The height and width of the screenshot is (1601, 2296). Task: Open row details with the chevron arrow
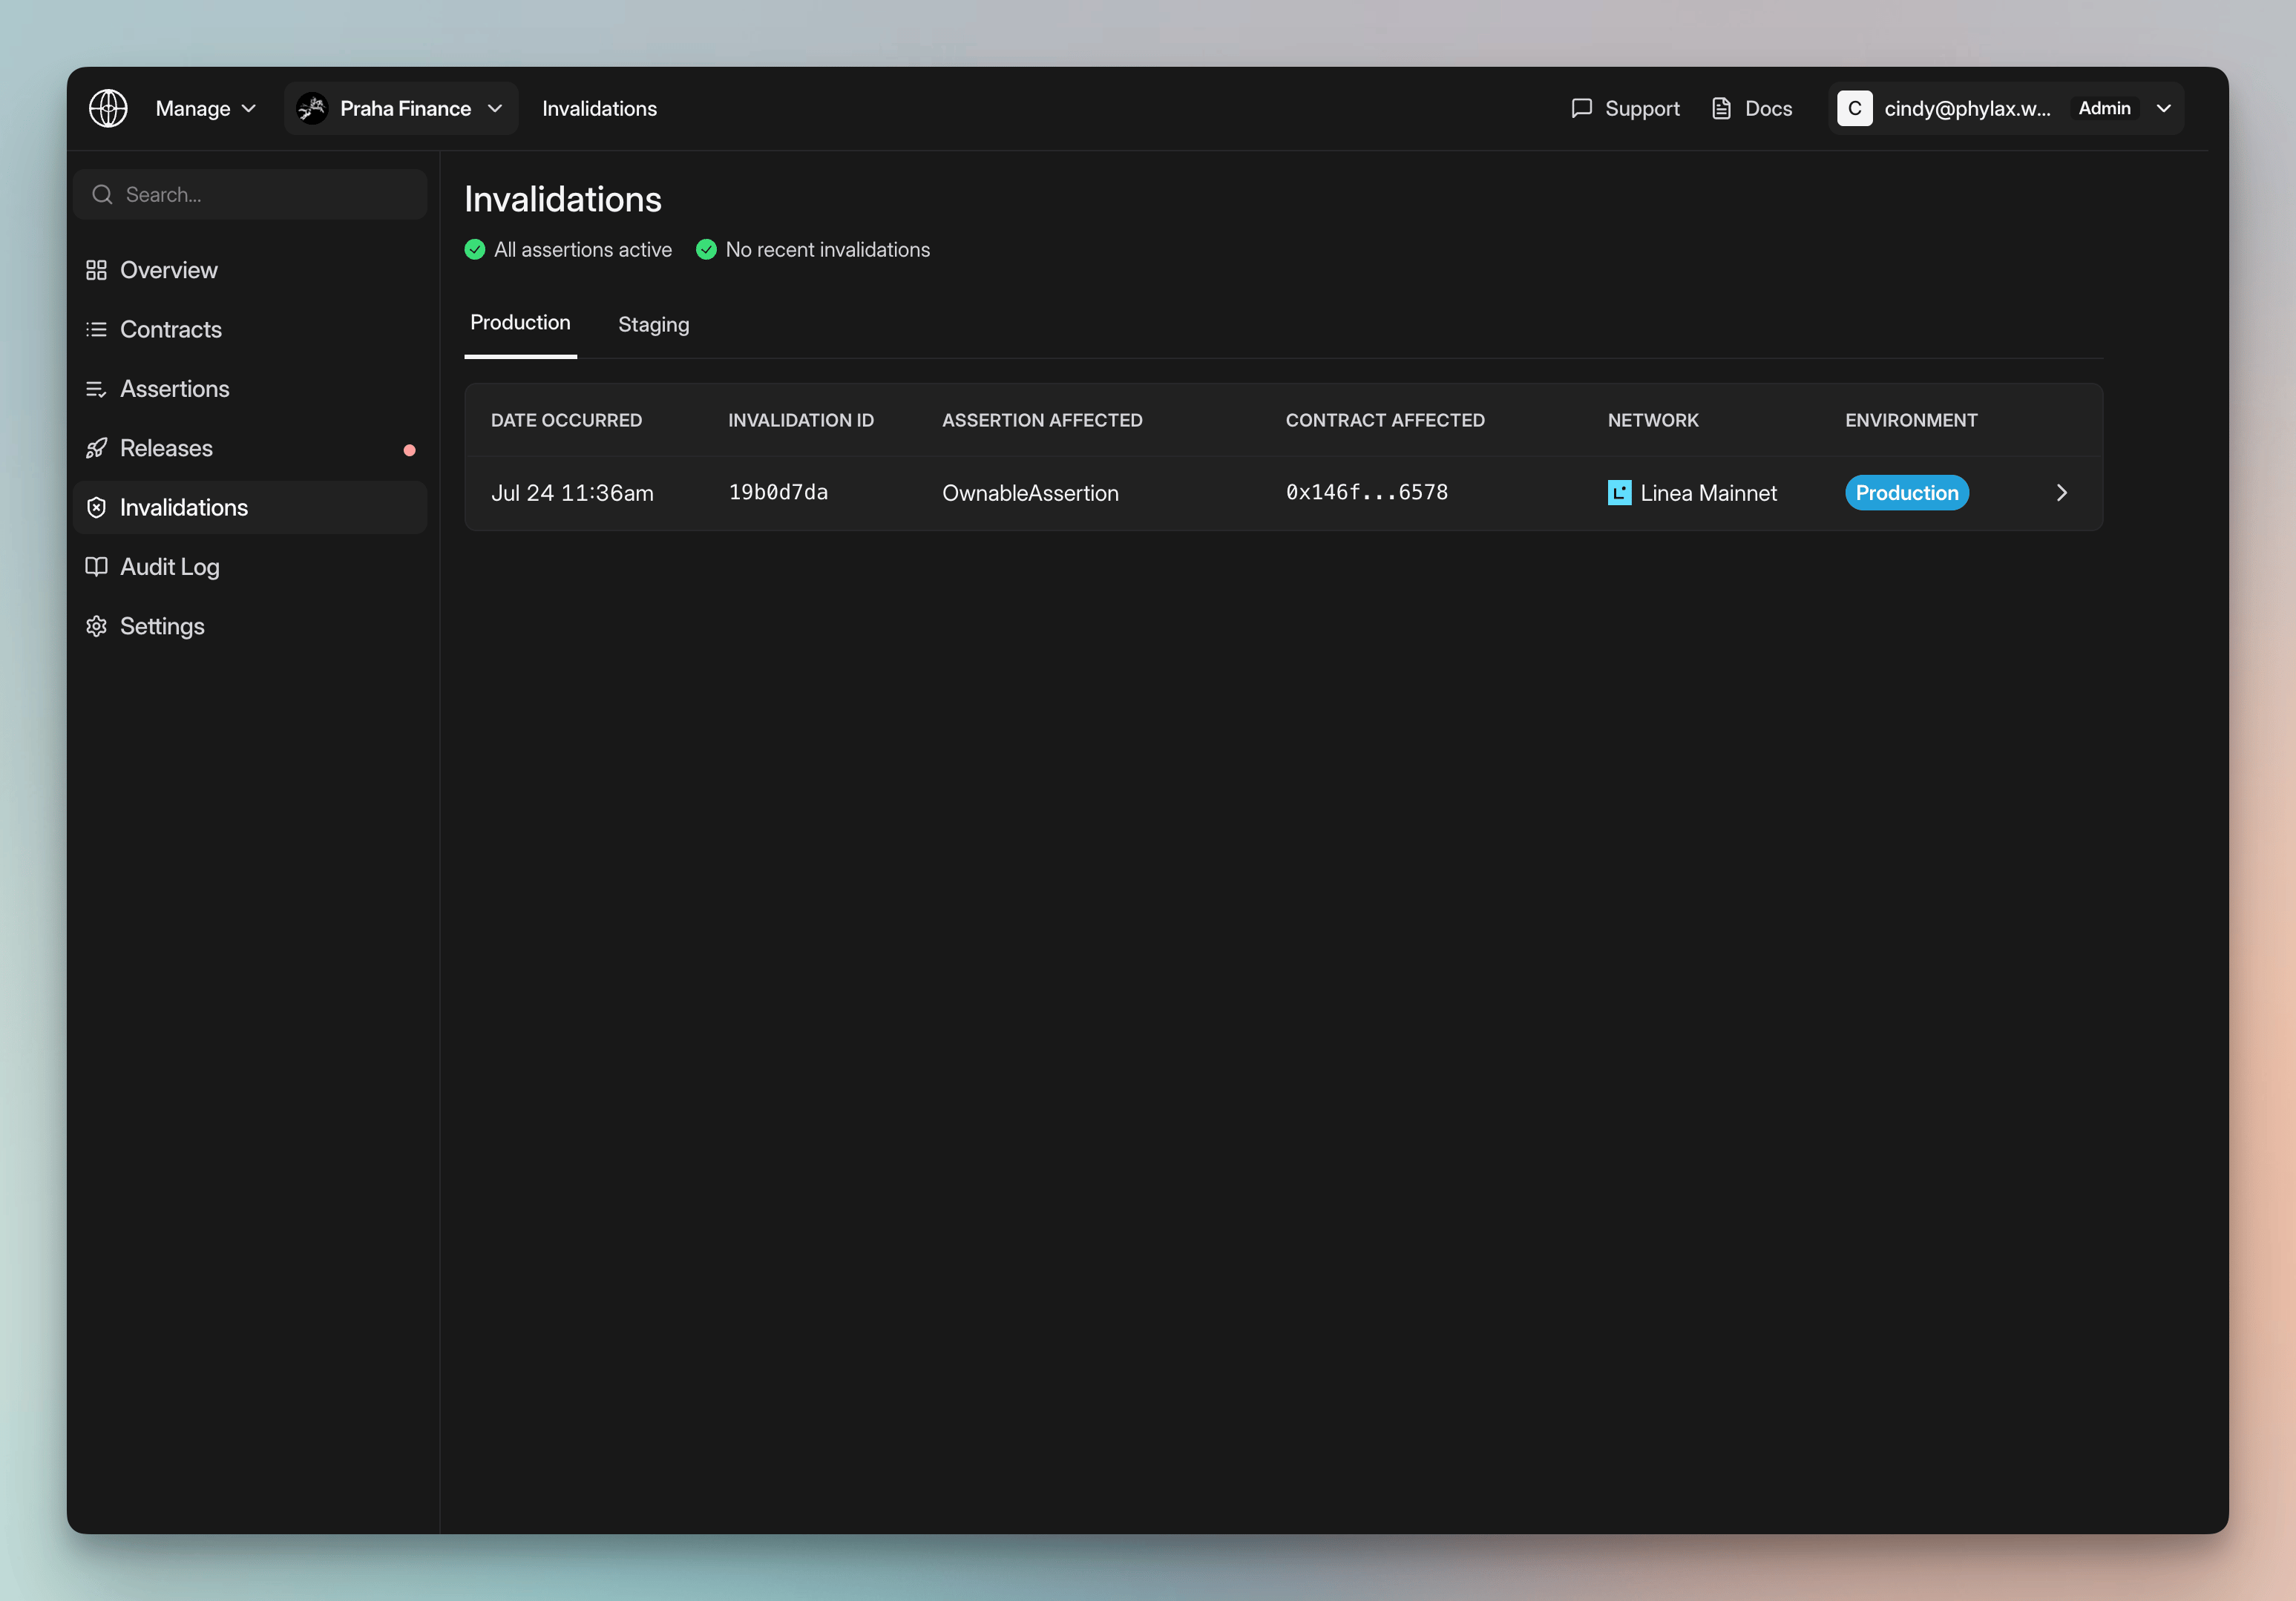(x=2061, y=493)
